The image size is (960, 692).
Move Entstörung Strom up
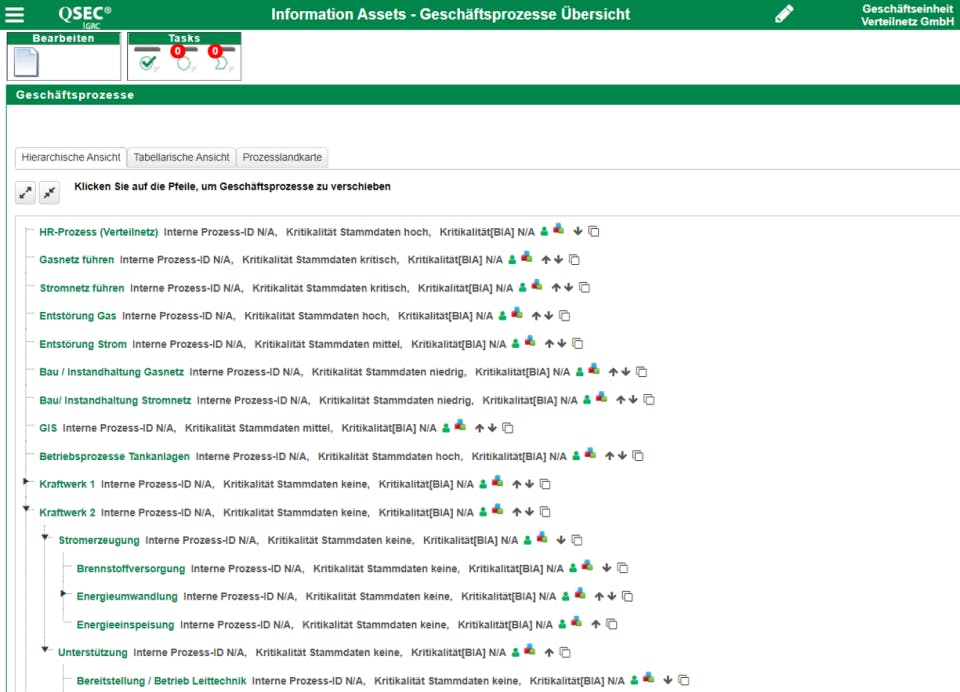coord(549,344)
